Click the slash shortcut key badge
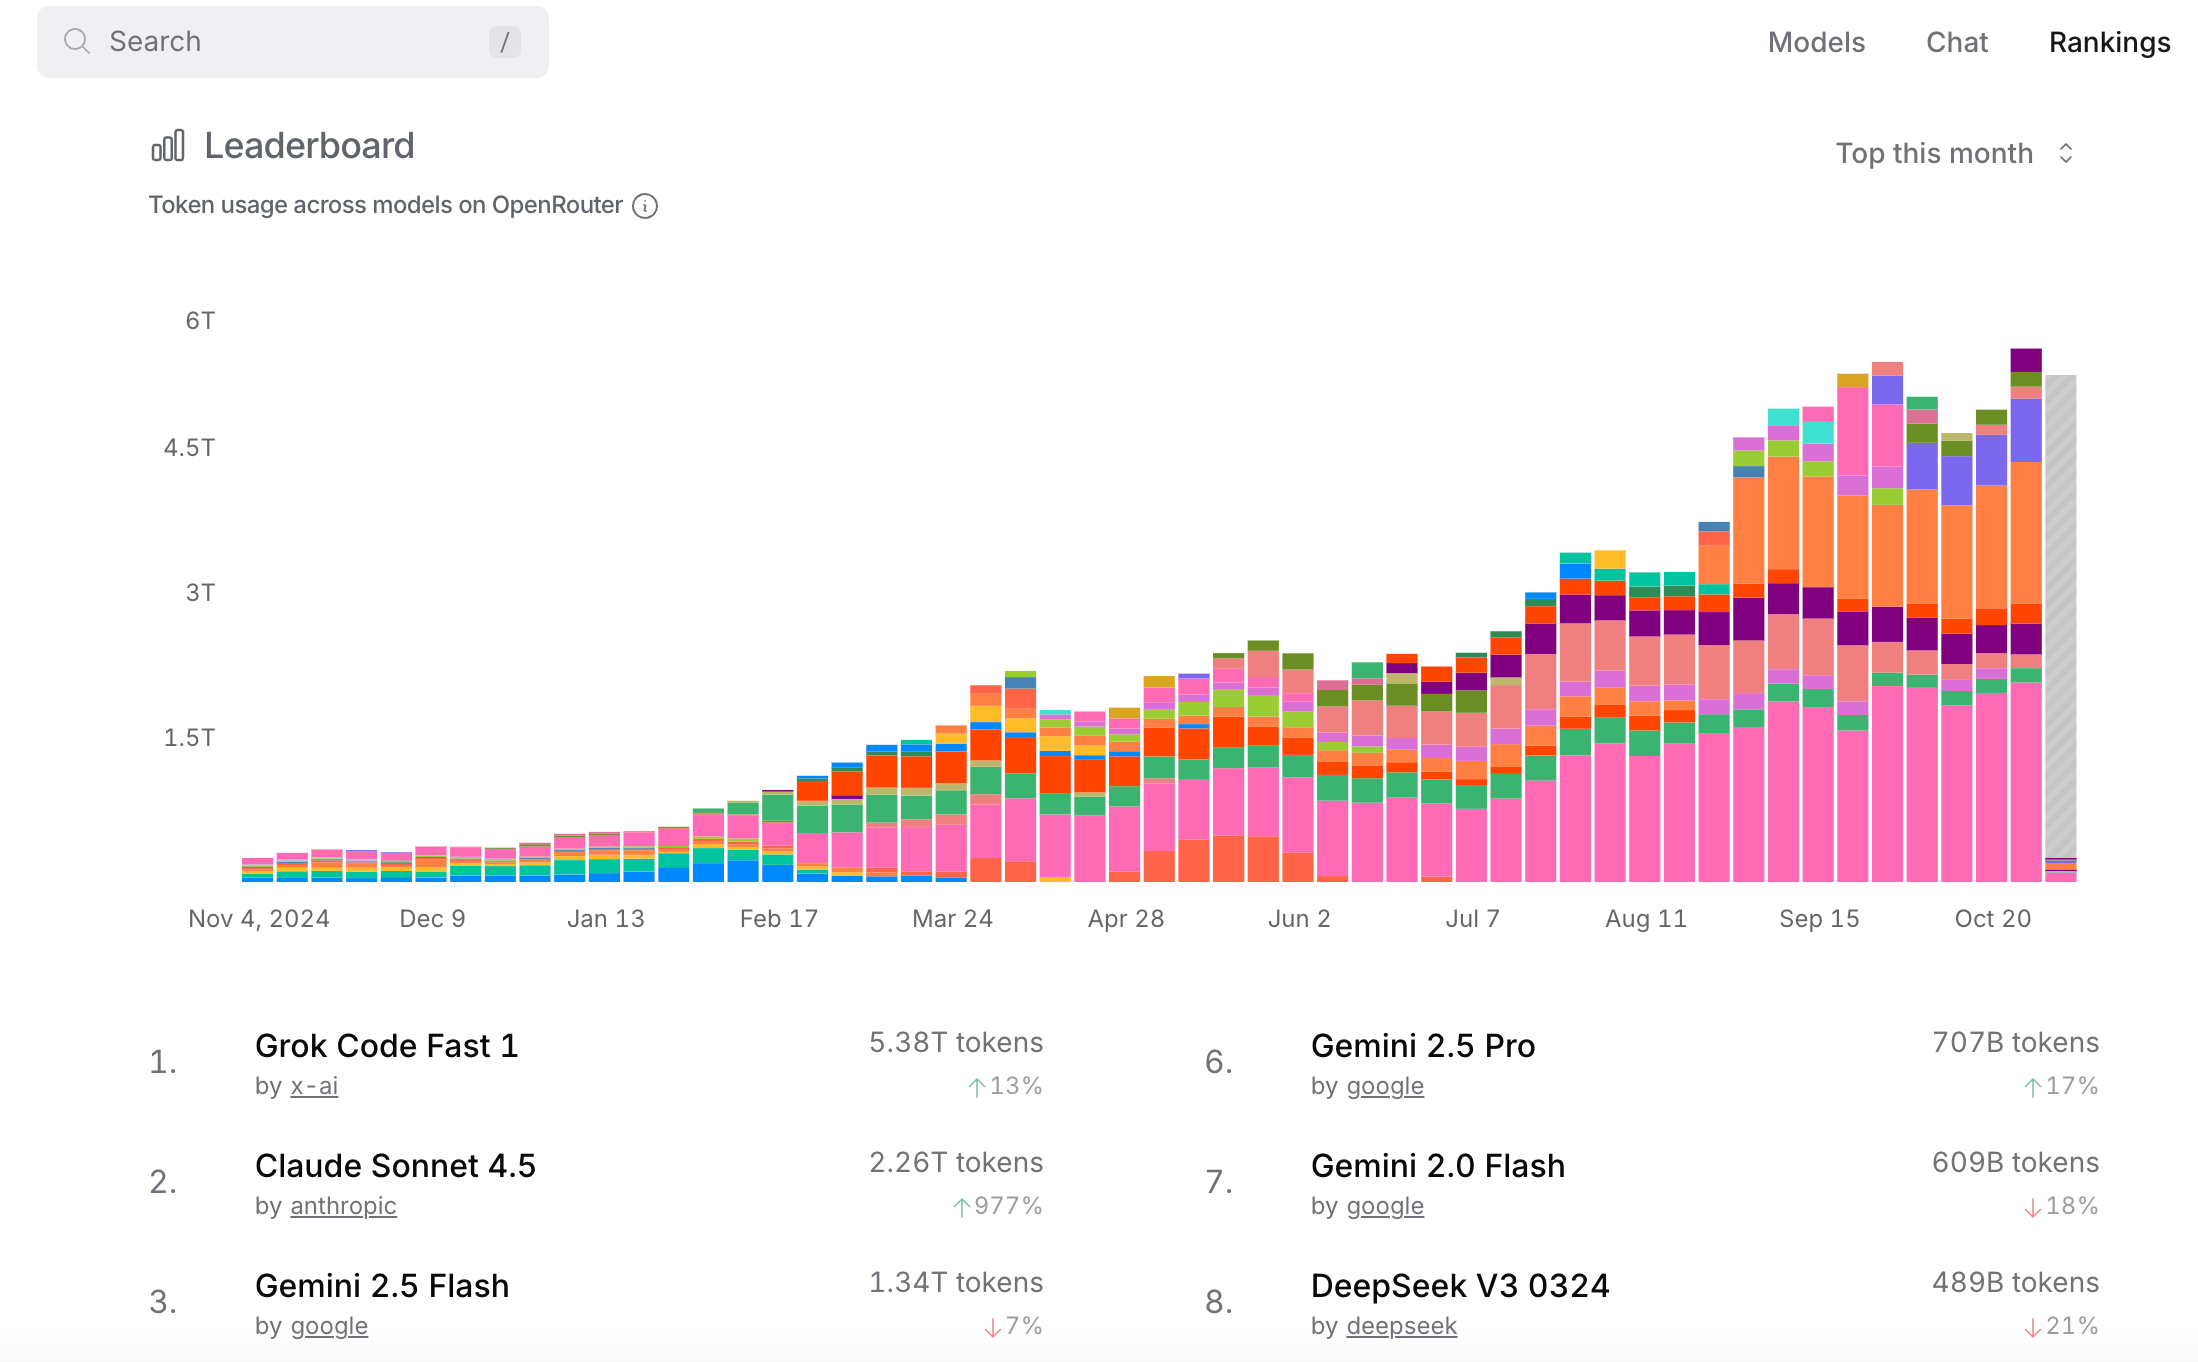Image resolution: width=2198 pixels, height=1362 pixels. coord(504,42)
